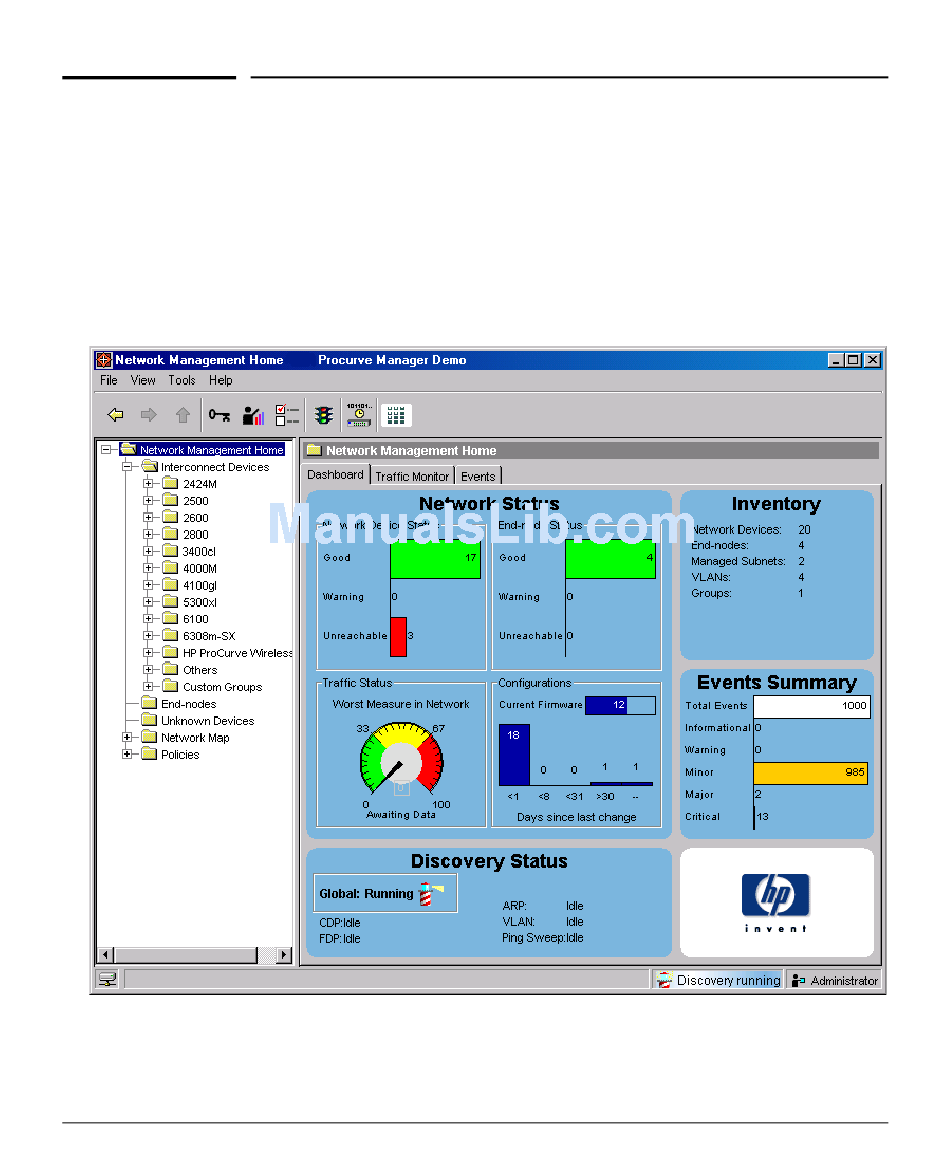The width and height of the screenshot is (950, 1157).
Task: Select HP ProCurve Wireless tree item
Action: [237, 653]
